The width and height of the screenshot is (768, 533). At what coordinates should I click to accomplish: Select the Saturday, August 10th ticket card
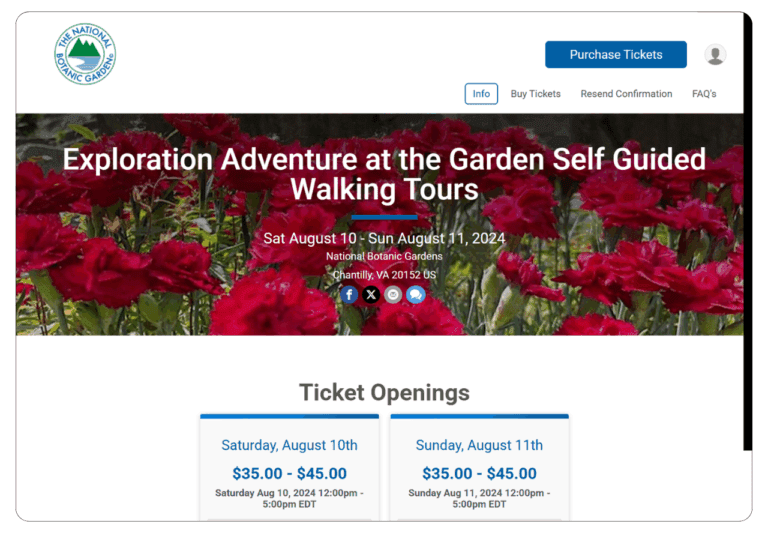click(x=289, y=446)
